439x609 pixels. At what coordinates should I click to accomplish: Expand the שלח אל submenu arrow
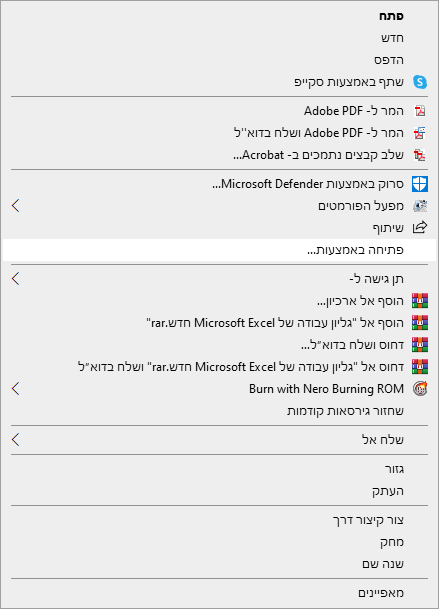[x=16, y=440]
